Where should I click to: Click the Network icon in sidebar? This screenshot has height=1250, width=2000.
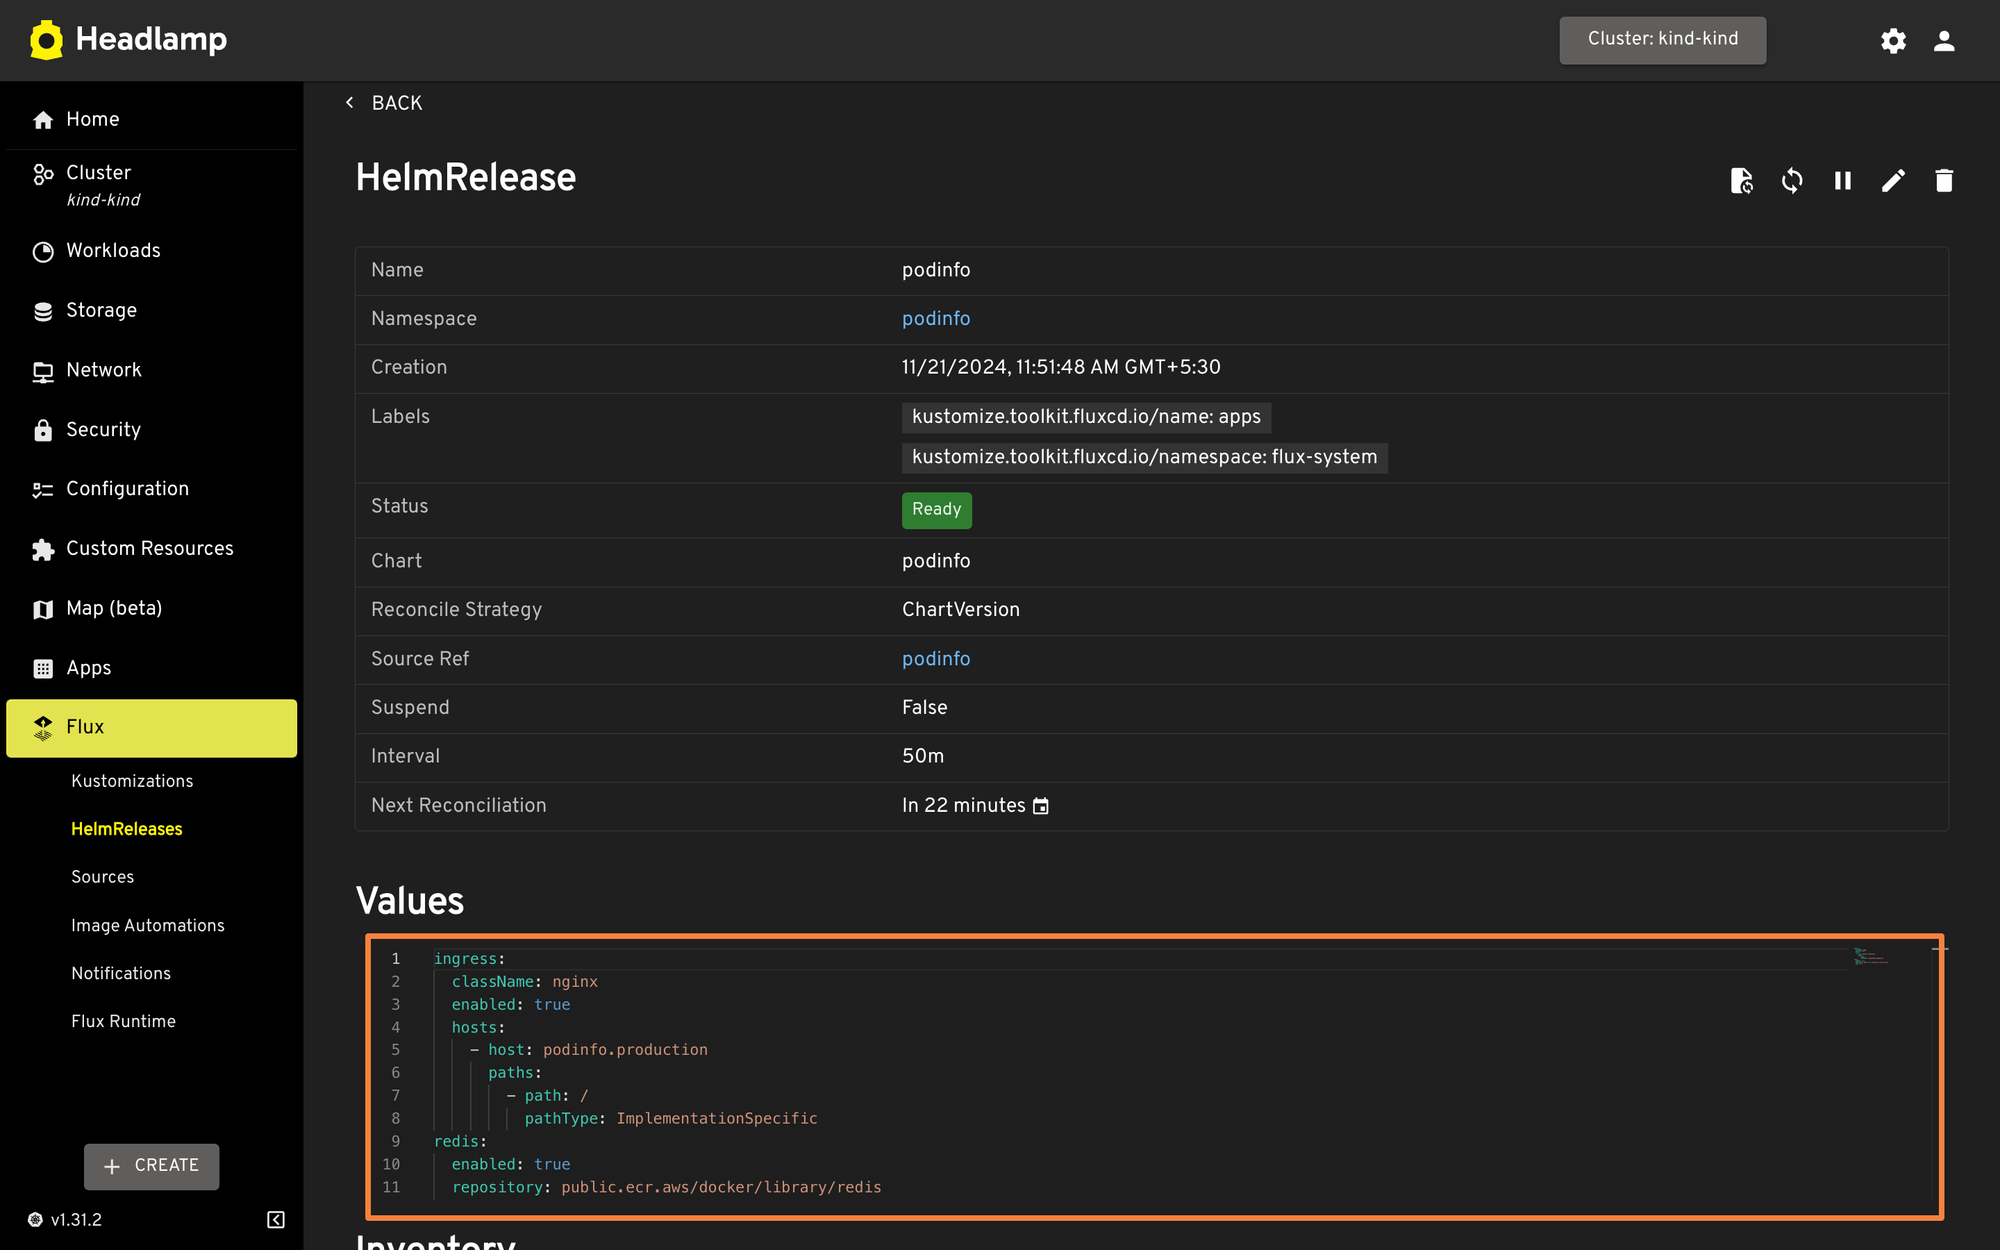click(43, 372)
